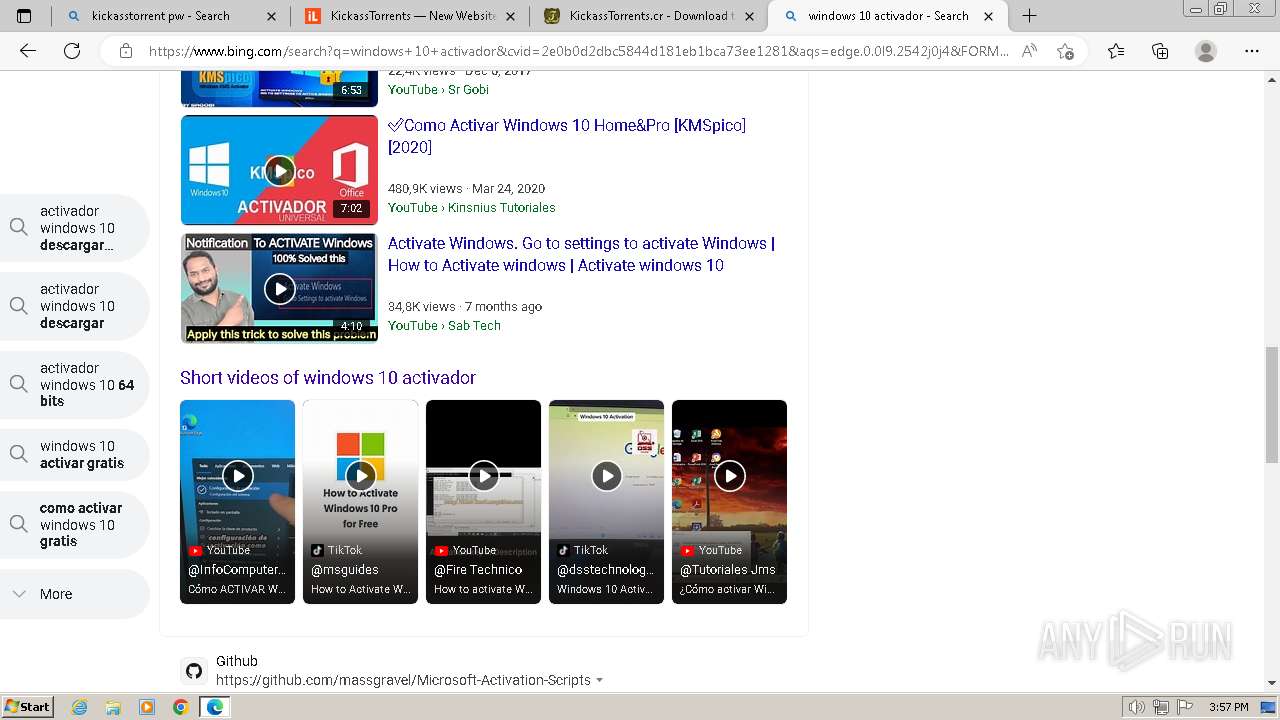Open the Windows Start button

tap(28, 706)
